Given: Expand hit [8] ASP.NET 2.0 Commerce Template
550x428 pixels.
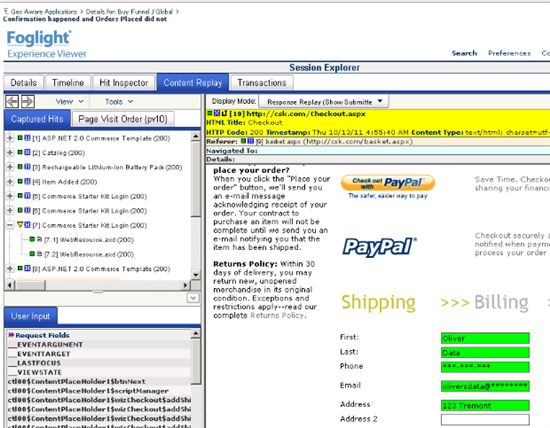Looking at the screenshot, I should [10, 268].
